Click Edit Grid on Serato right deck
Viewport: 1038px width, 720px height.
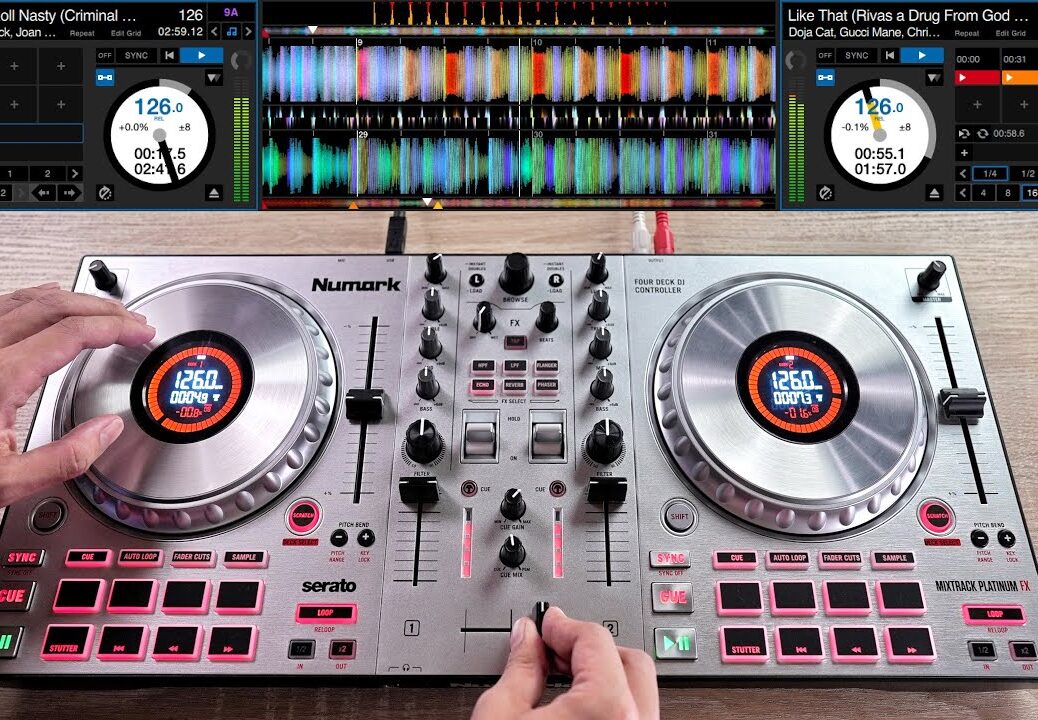point(1011,33)
